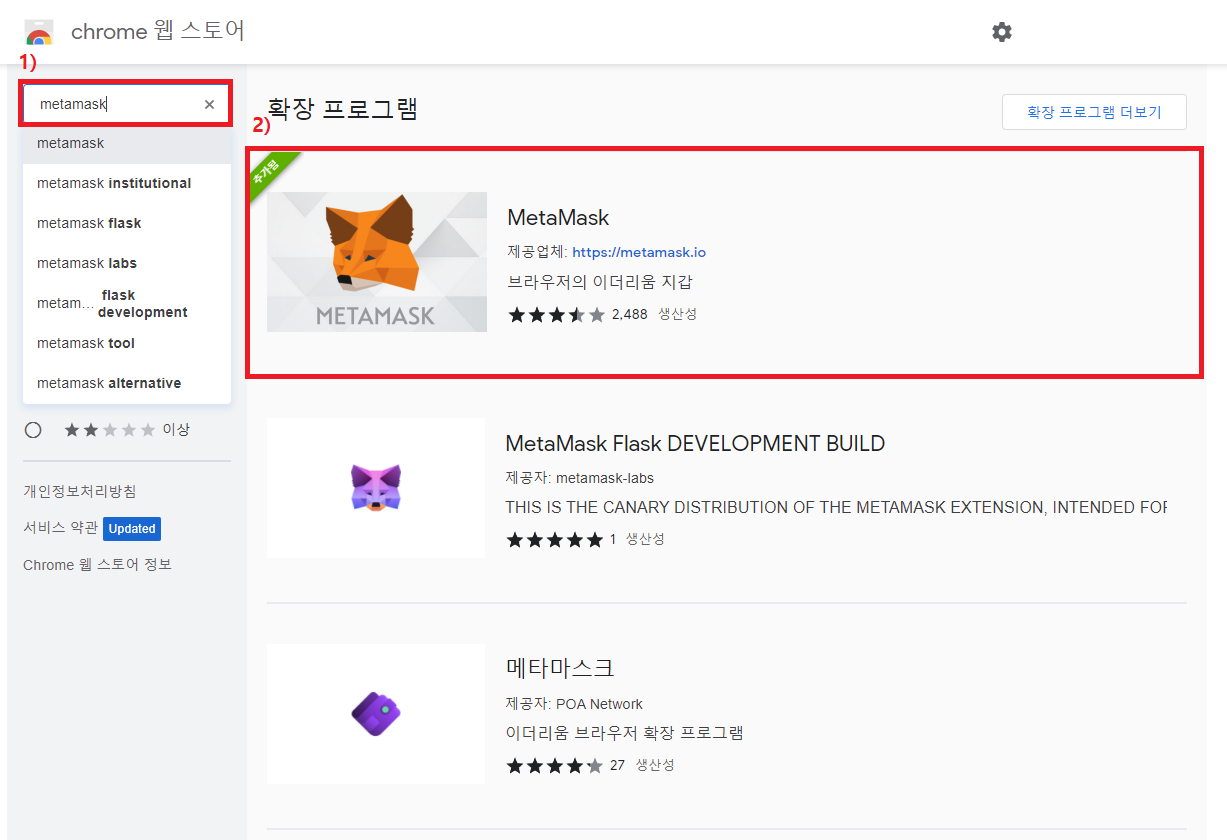Open the 메타마스크 POA Network icon

(x=376, y=714)
